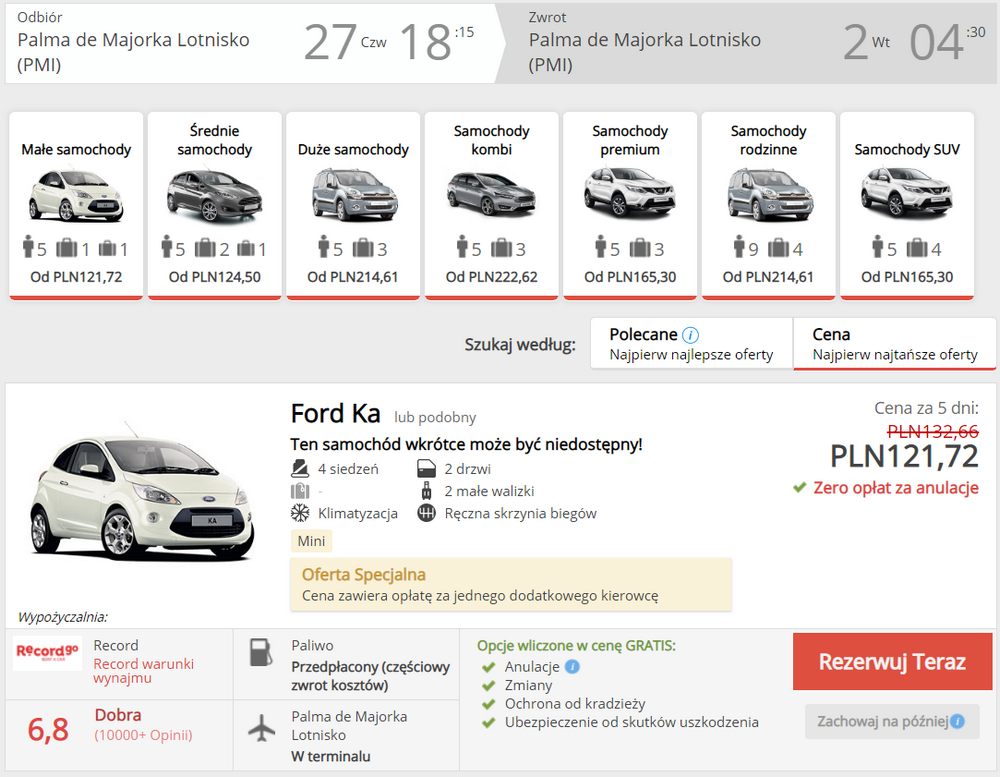
Task: Click the green check beside Ubezpieczenie od skutków uszkodzenia
Action: pos(489,723)
